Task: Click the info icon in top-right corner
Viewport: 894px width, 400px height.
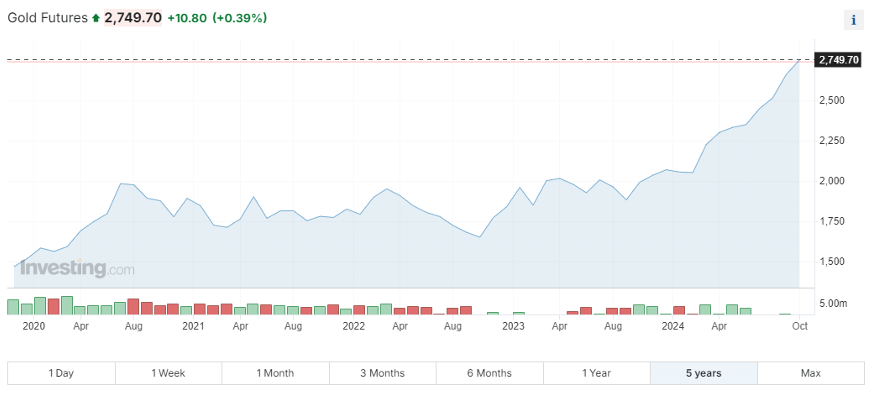Action: coord(853,20)
